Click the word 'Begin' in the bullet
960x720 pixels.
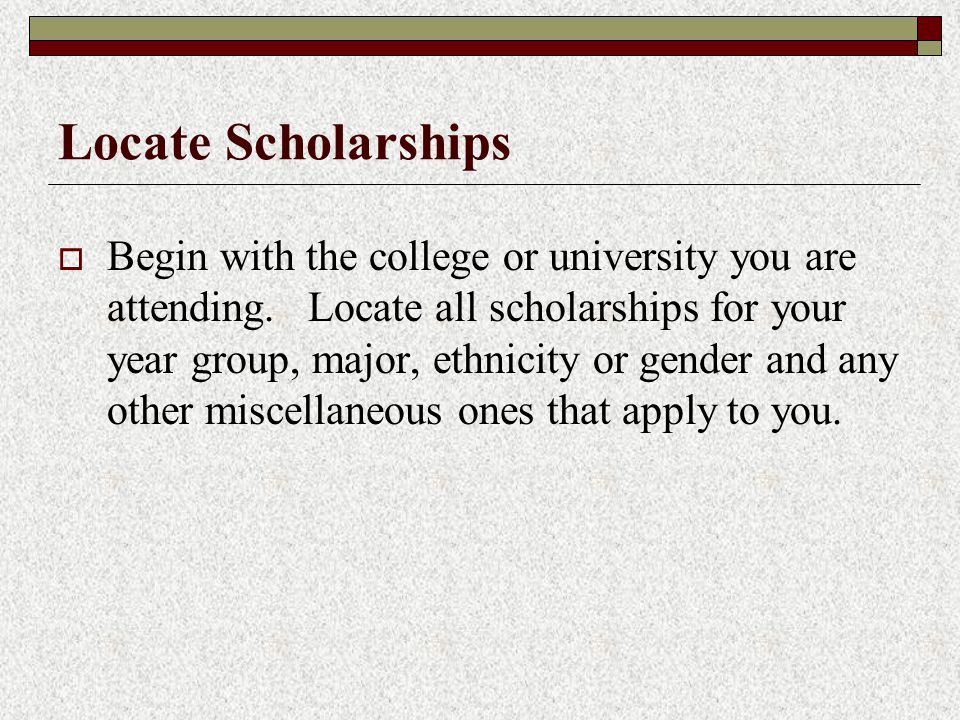(x=157, y=258)
